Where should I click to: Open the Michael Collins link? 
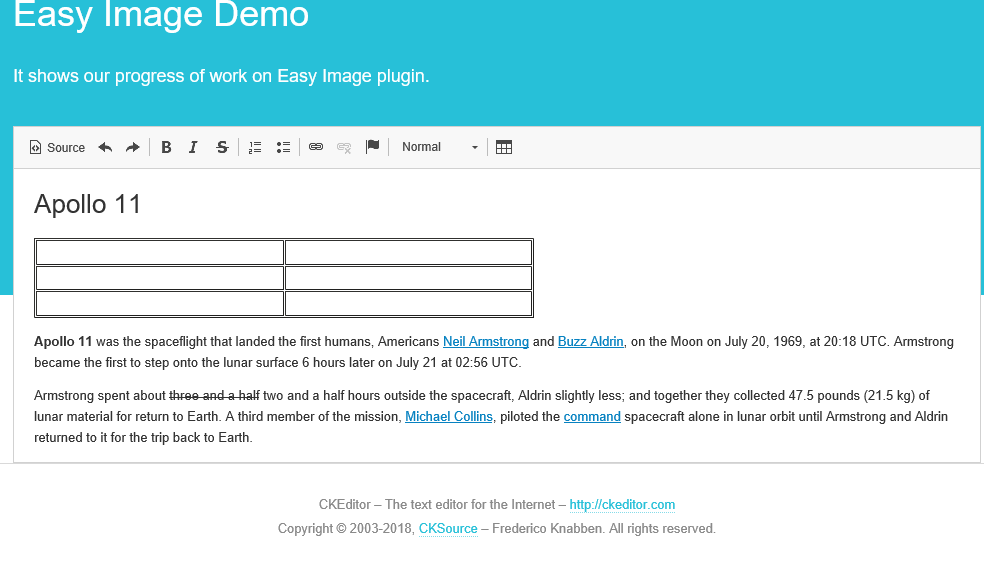pos(449,417)
